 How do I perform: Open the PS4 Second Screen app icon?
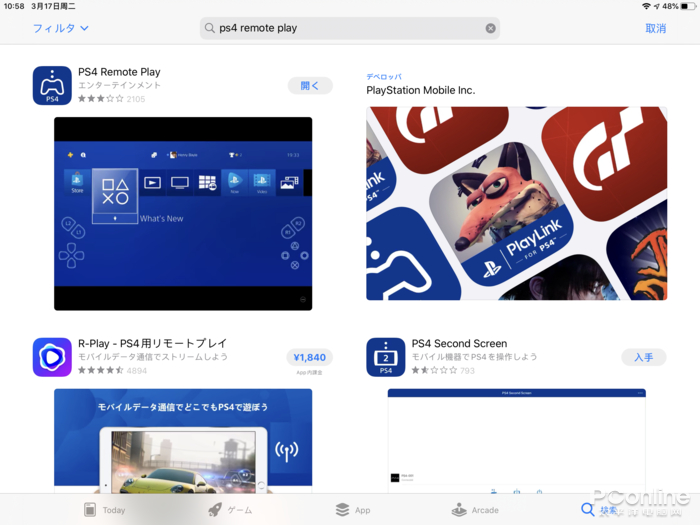pos(386,357)
